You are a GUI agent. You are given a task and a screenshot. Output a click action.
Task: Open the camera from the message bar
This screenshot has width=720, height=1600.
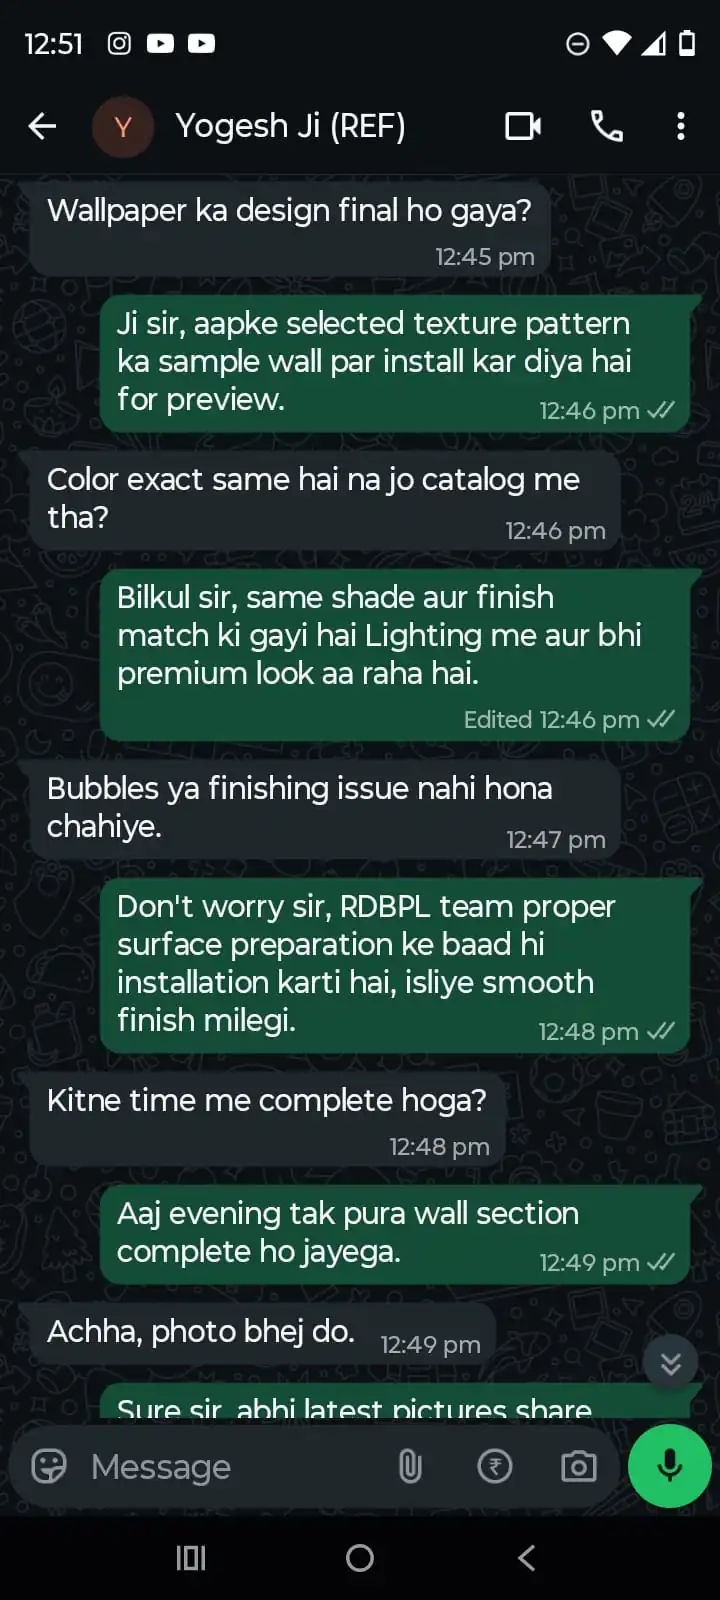click(579, 1466)
